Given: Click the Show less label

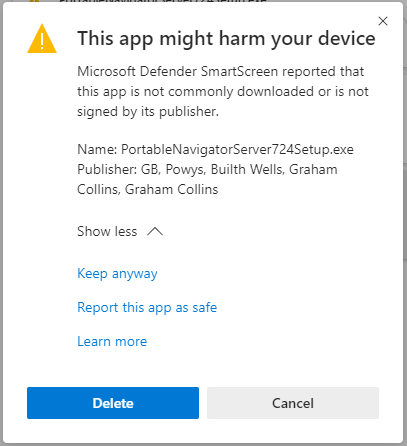Looking at the screenshot, I should coord(107,231).
